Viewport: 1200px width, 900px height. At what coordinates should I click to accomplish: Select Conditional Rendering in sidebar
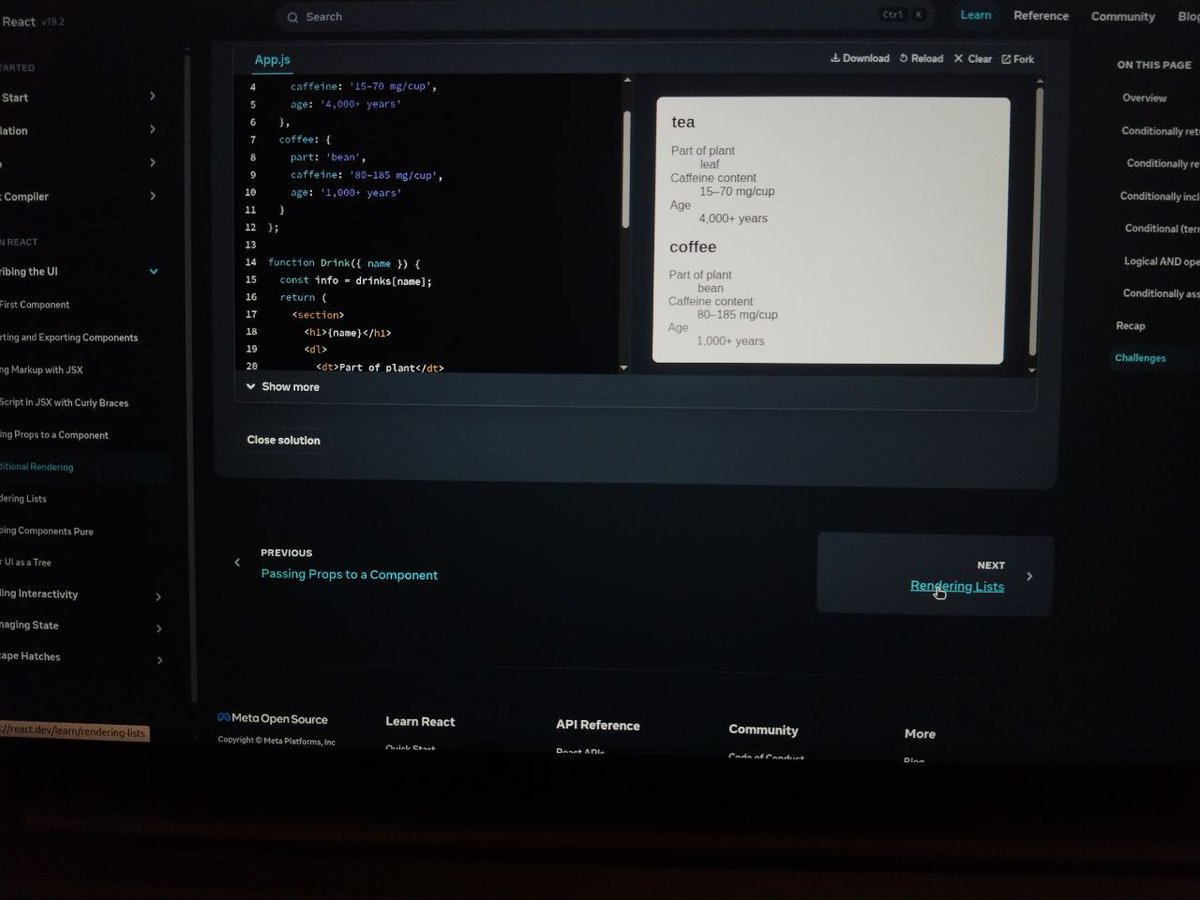(37, 467)
